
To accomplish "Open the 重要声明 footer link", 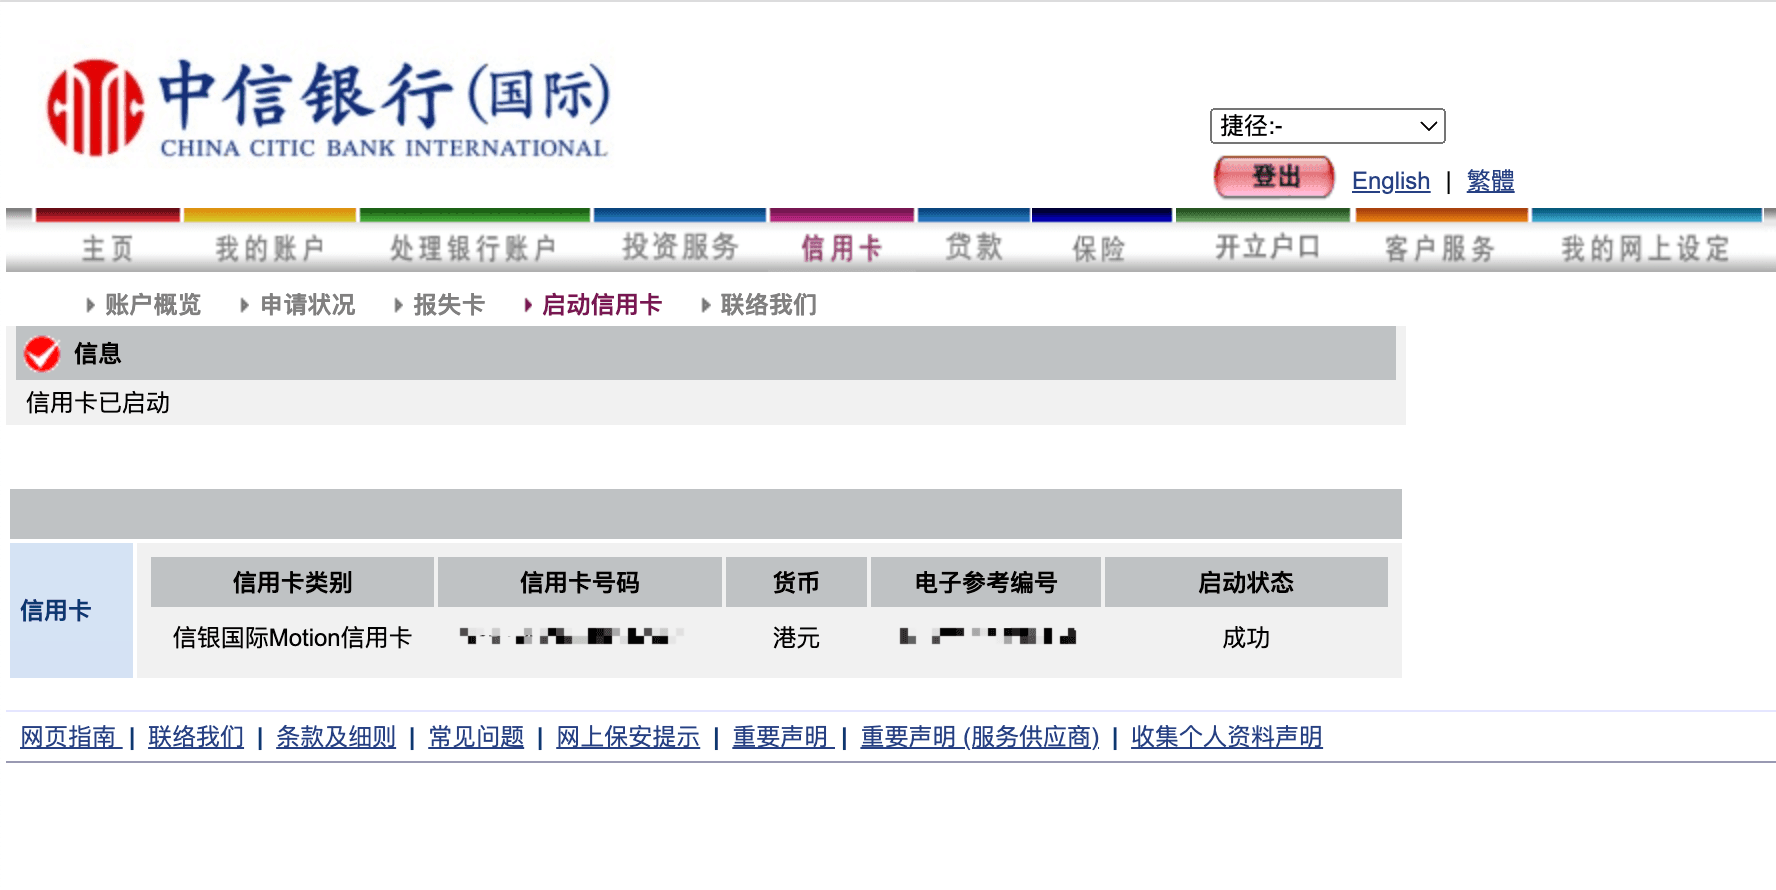I will pyautogui.click(x=781, y=737).
